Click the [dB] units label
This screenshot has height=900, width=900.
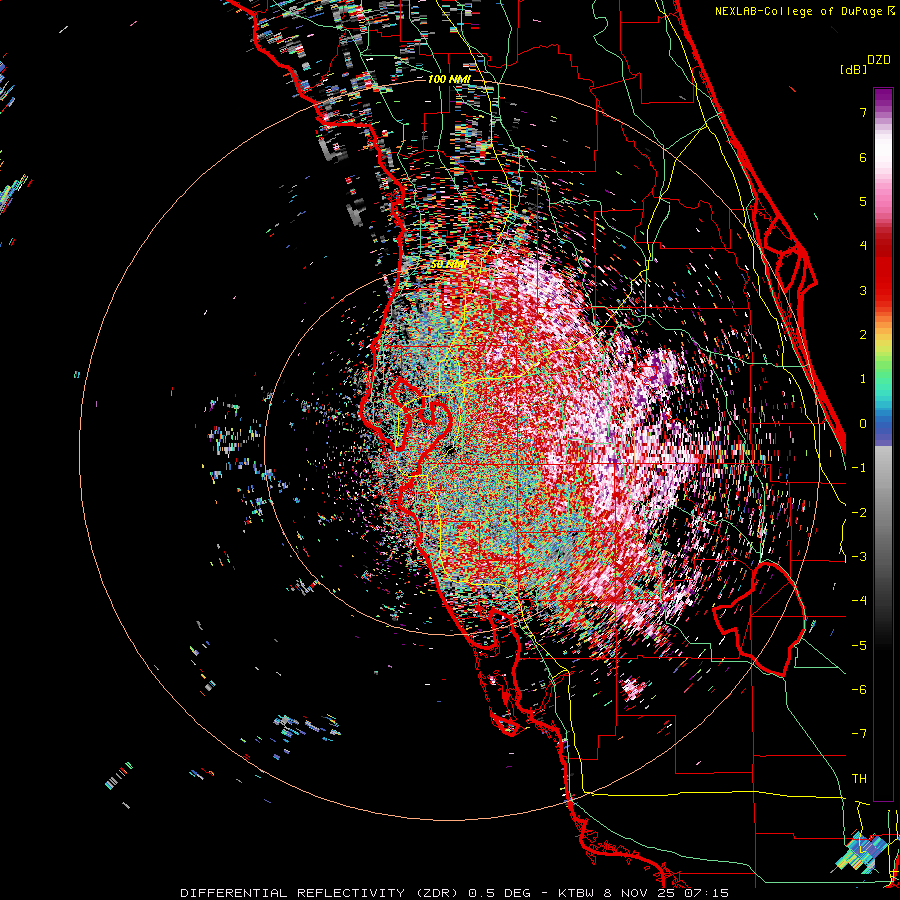pos(853,69)
